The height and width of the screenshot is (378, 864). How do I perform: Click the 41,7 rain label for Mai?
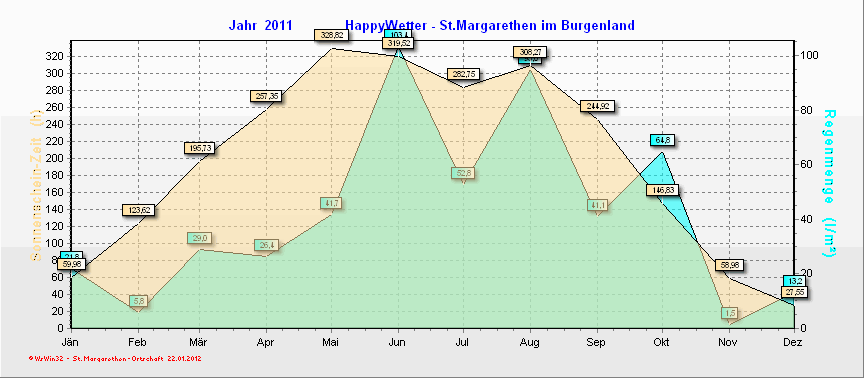[x=332, y=203]
